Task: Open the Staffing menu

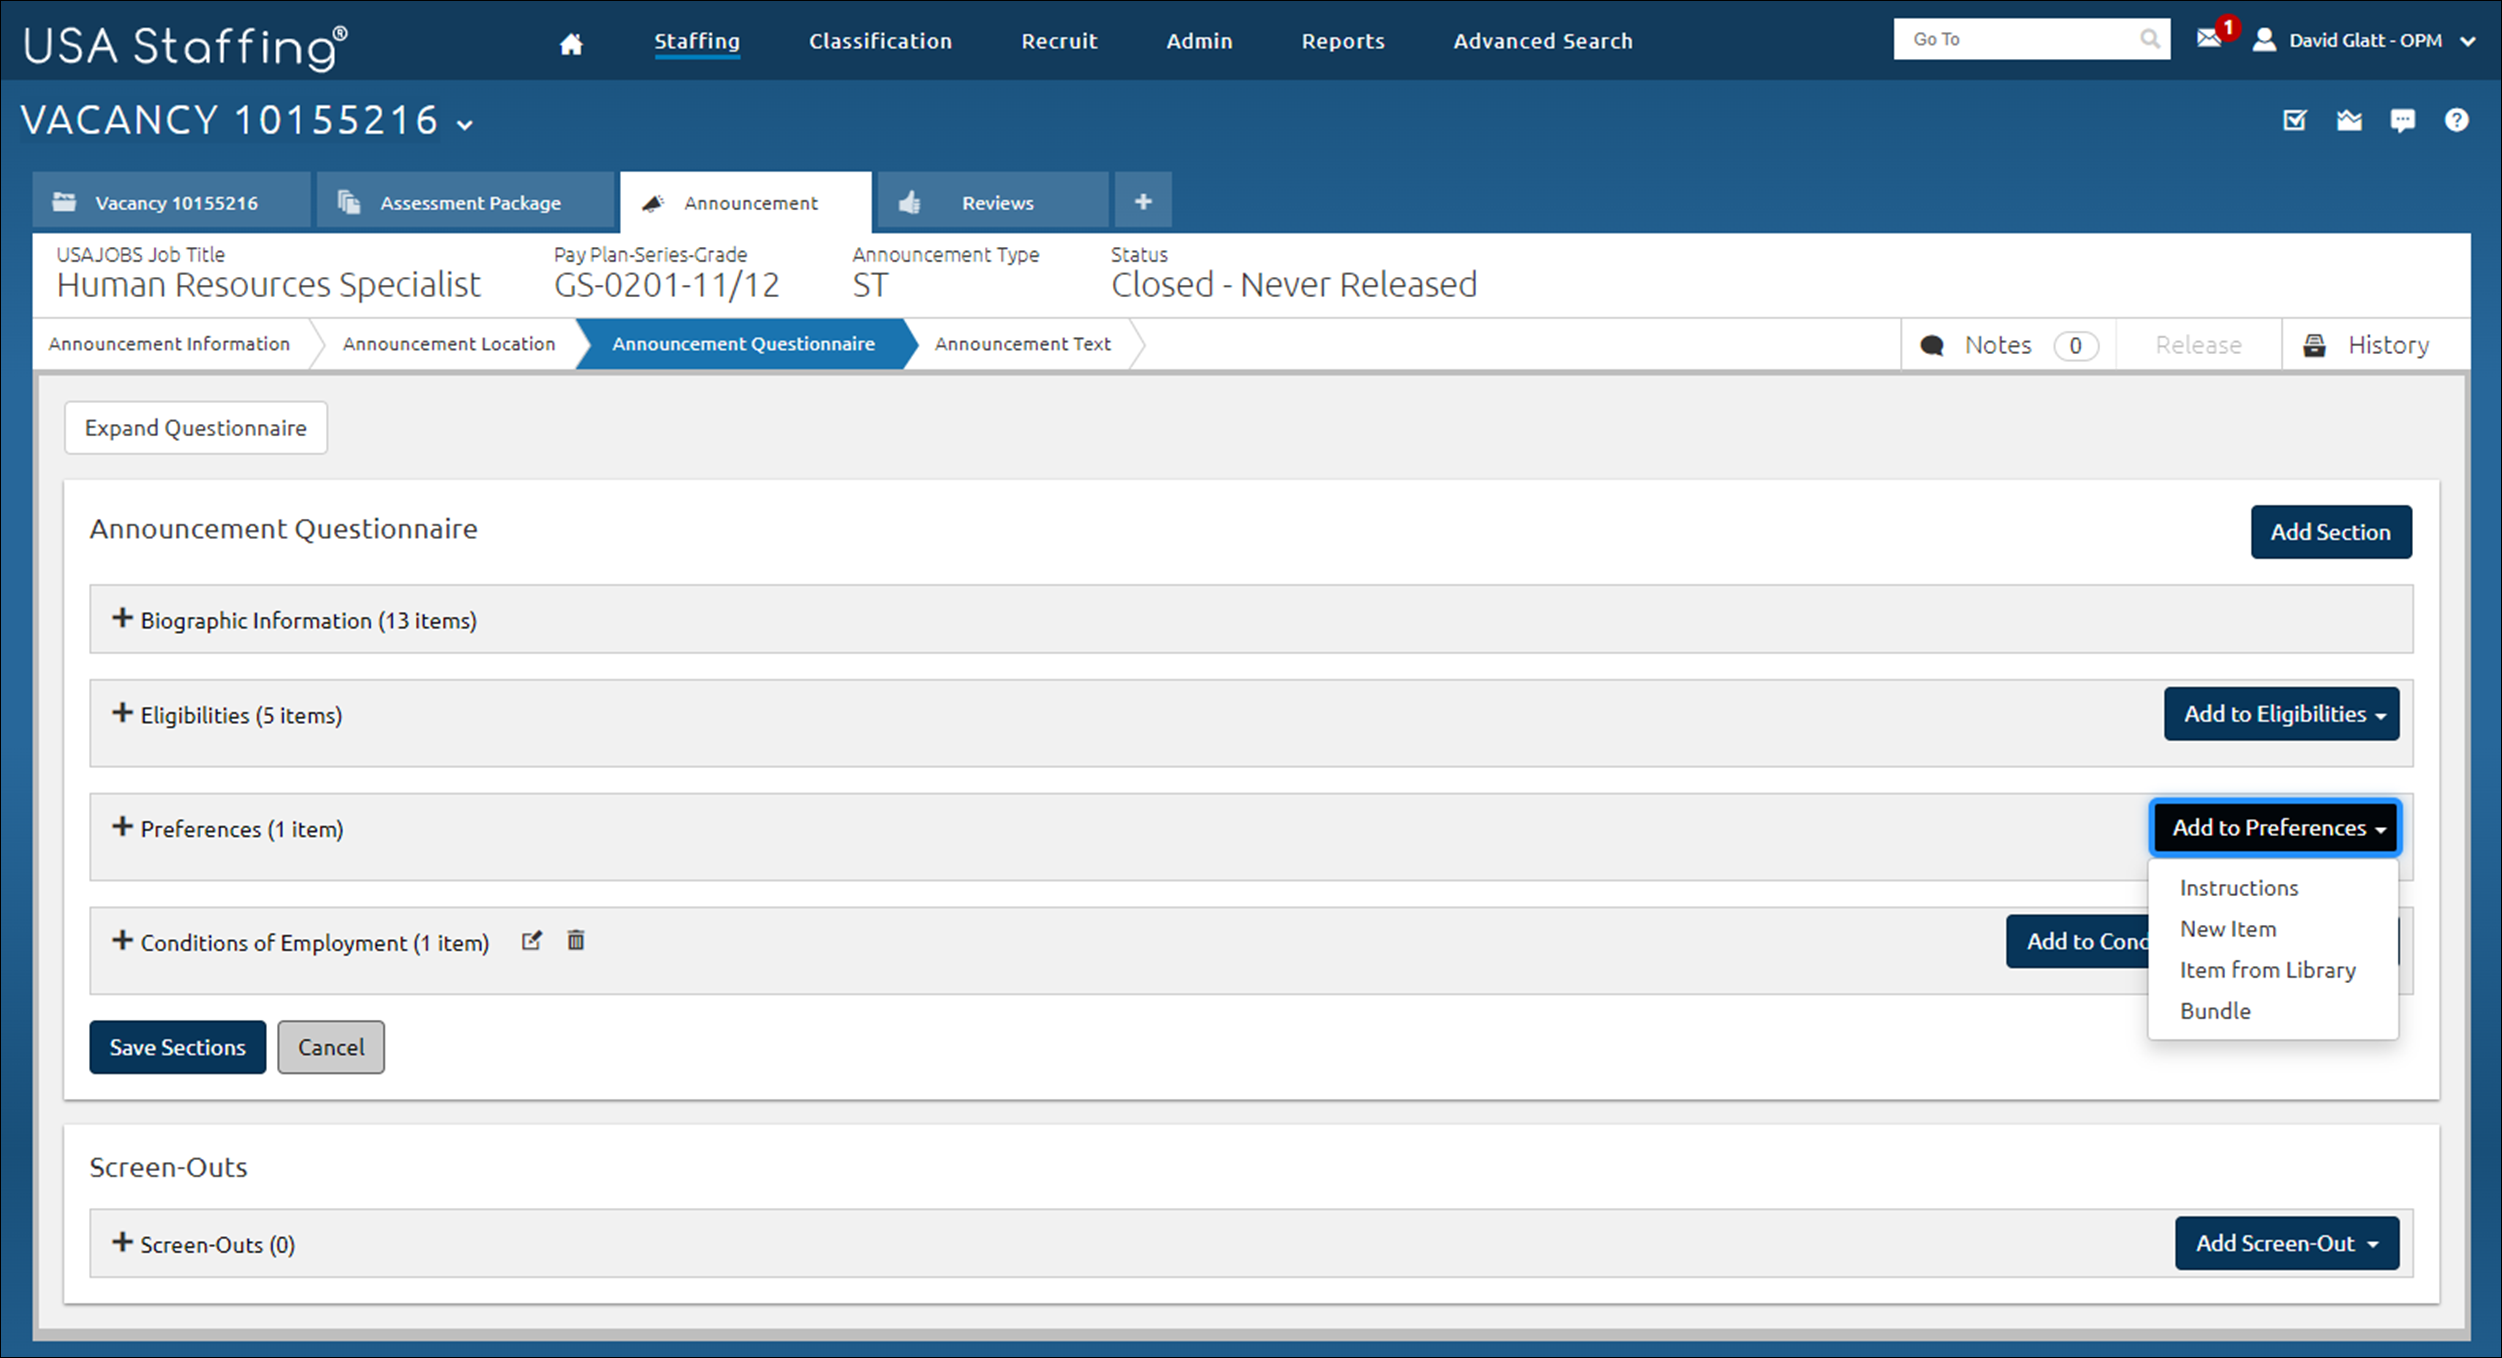Action: 697,41
